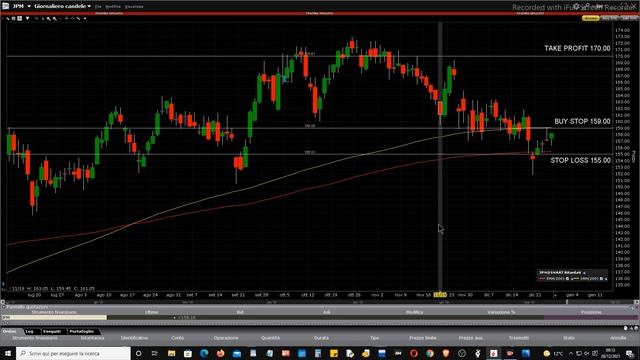Screen dimensions: 640x360
Task: Click the zoom in magnifier toolbar icon
Action: 49,18
